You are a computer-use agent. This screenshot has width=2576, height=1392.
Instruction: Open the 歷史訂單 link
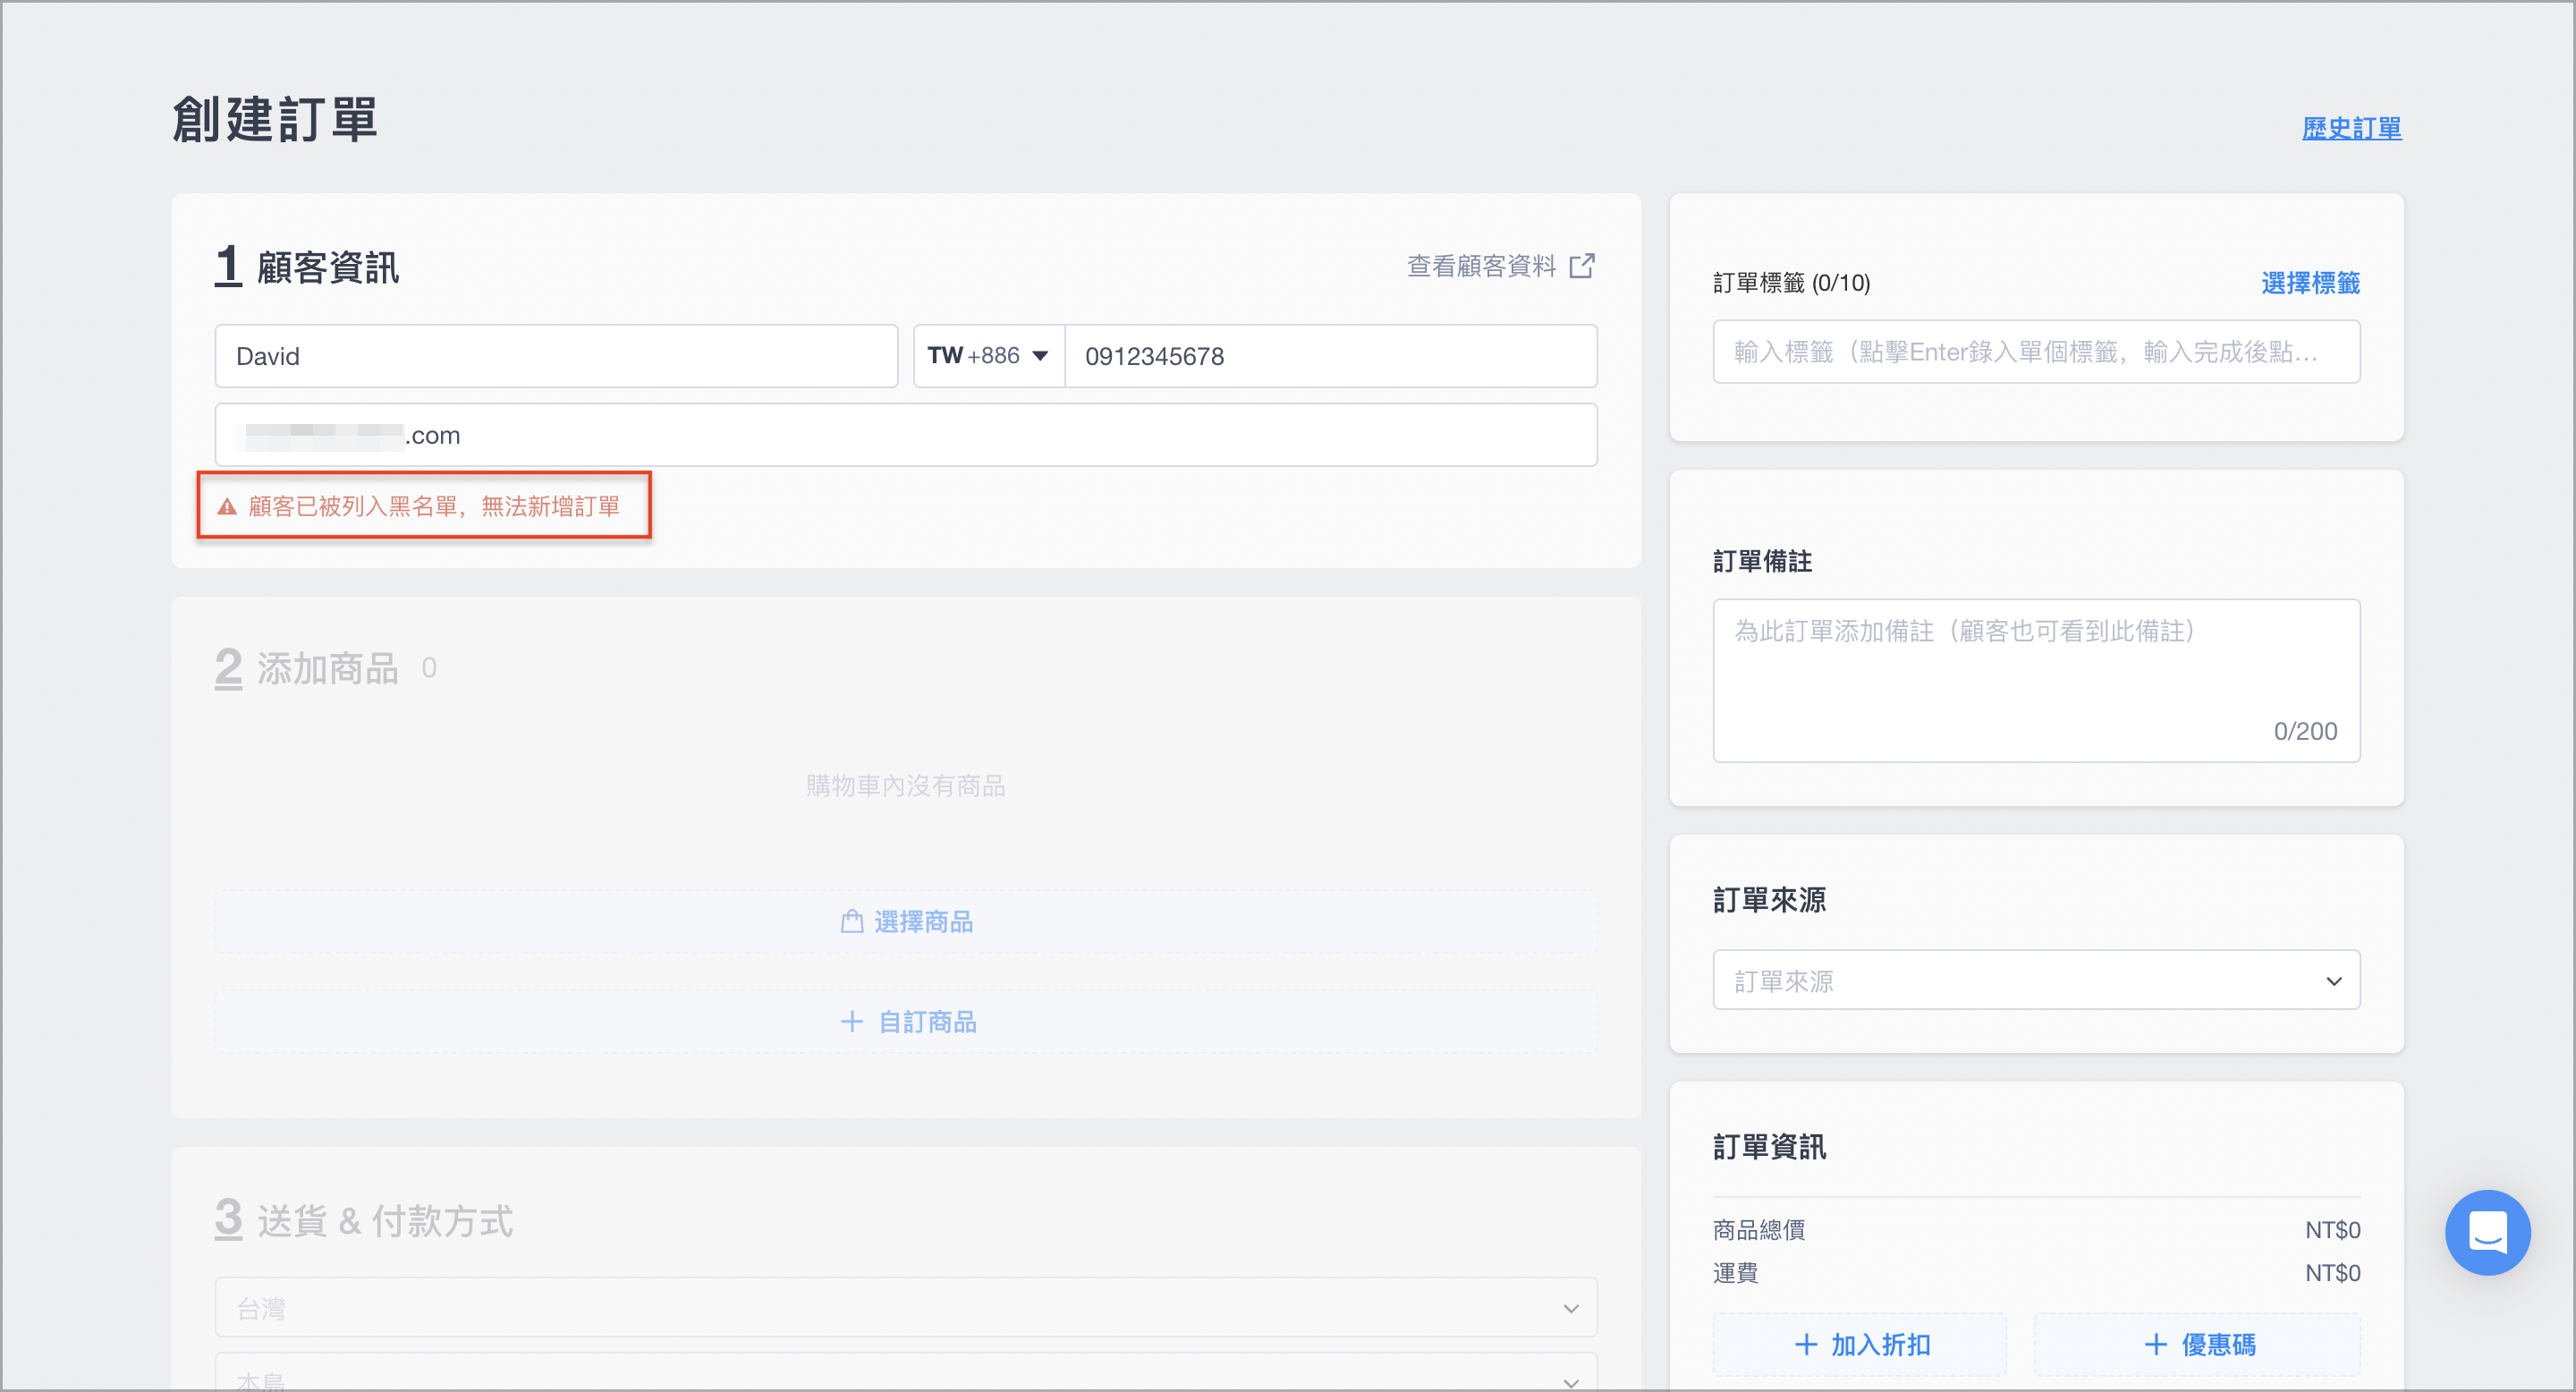(x=2351, y=129)
